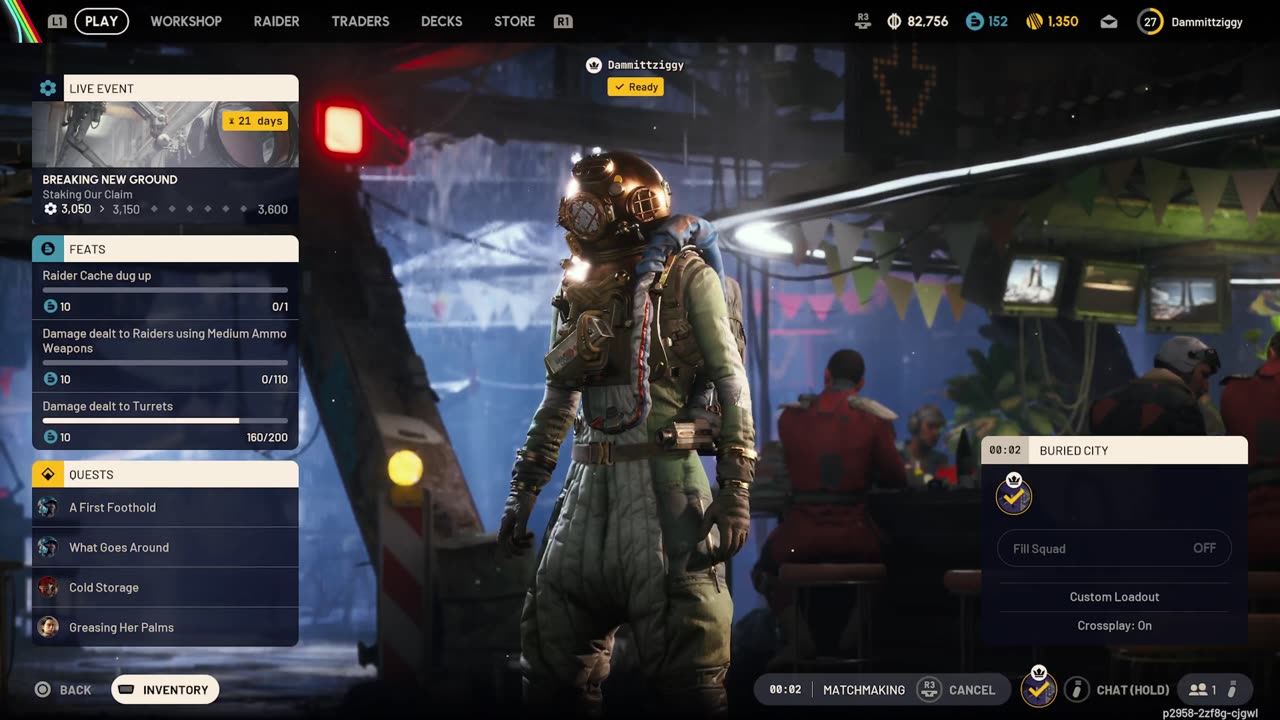Open the mail inbox icon
The width and height of the screenshot is (1280, 720).
(x=1108, y=21)
